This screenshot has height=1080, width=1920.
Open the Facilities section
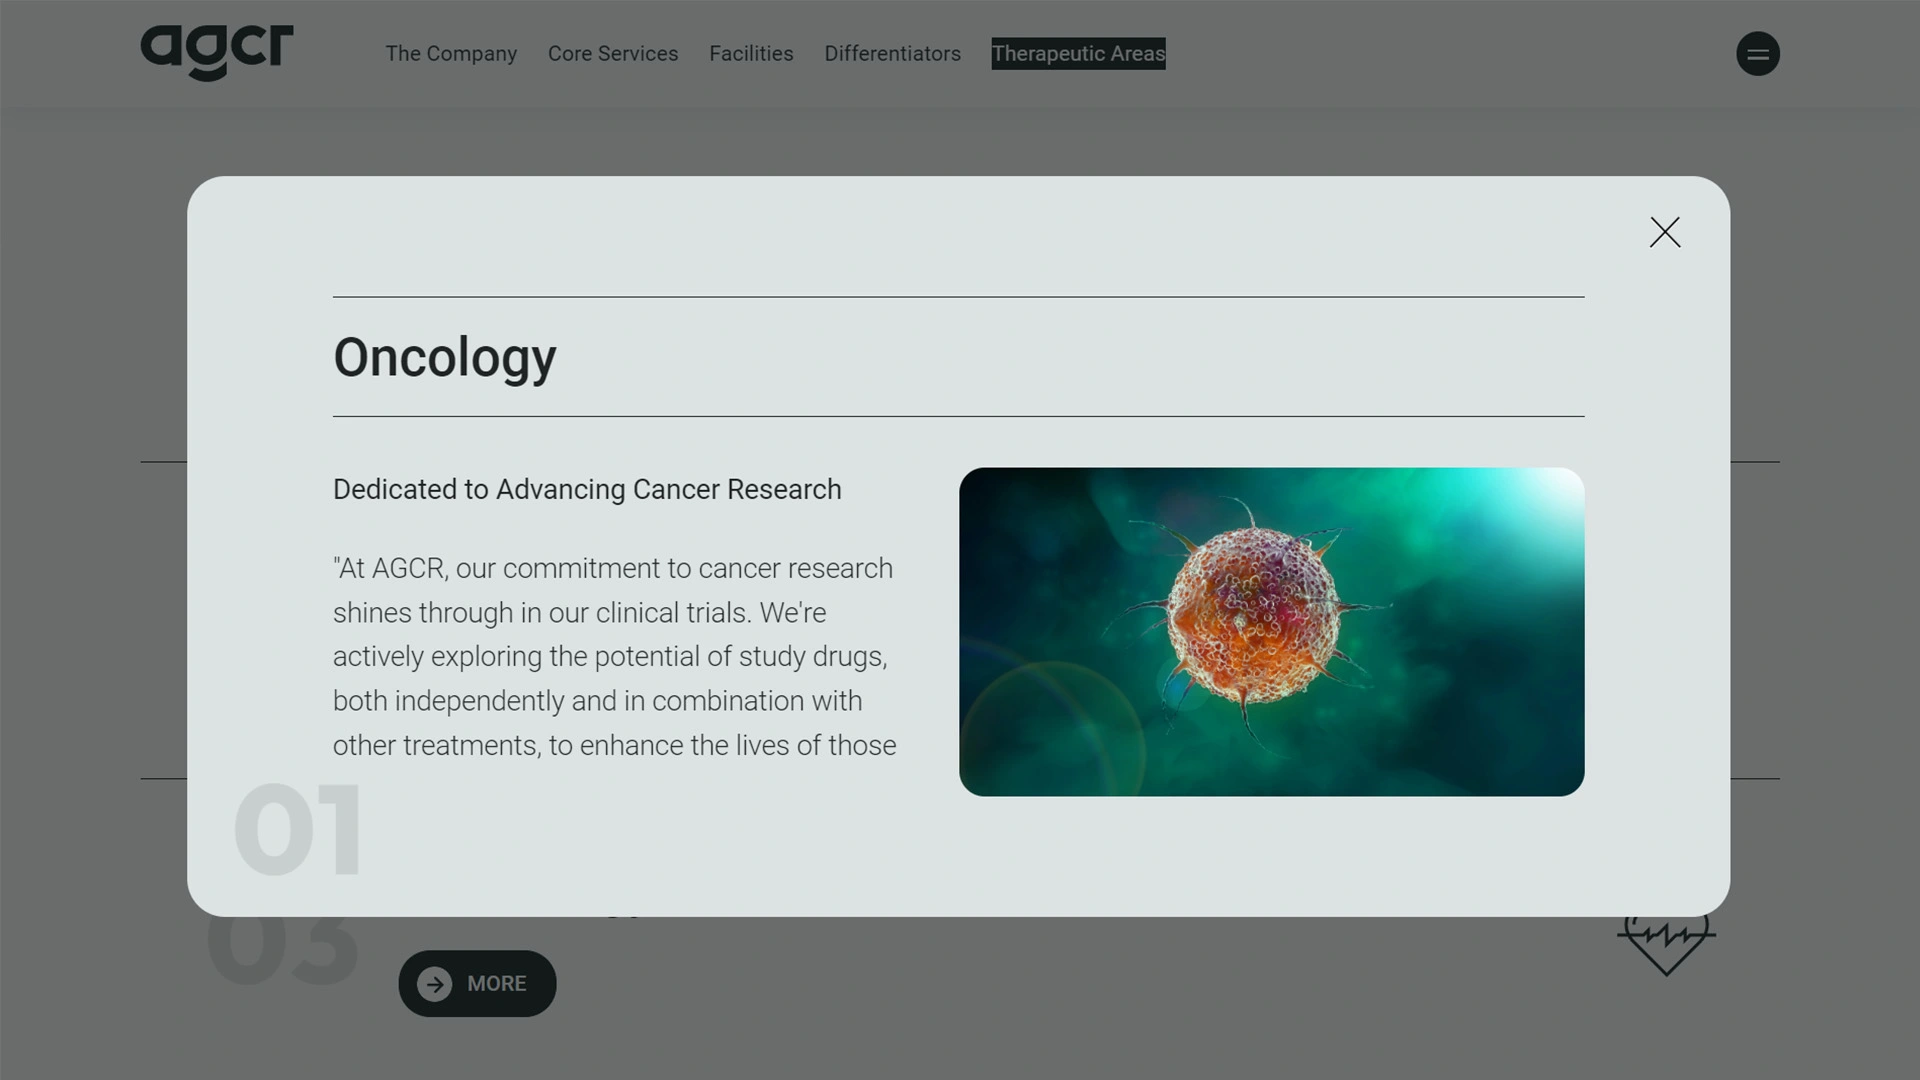(751, 53)
